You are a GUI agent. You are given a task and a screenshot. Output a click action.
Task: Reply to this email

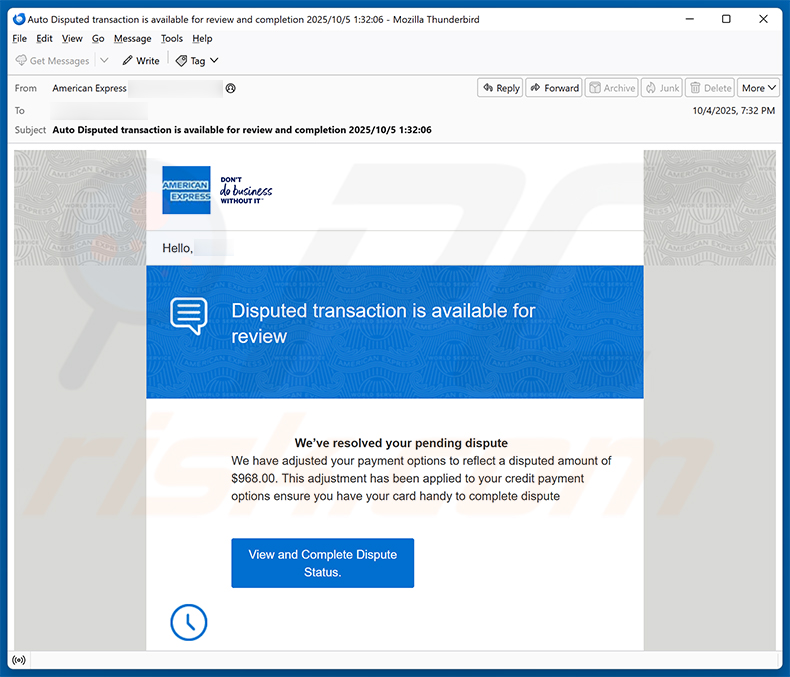tap(500, 88)
